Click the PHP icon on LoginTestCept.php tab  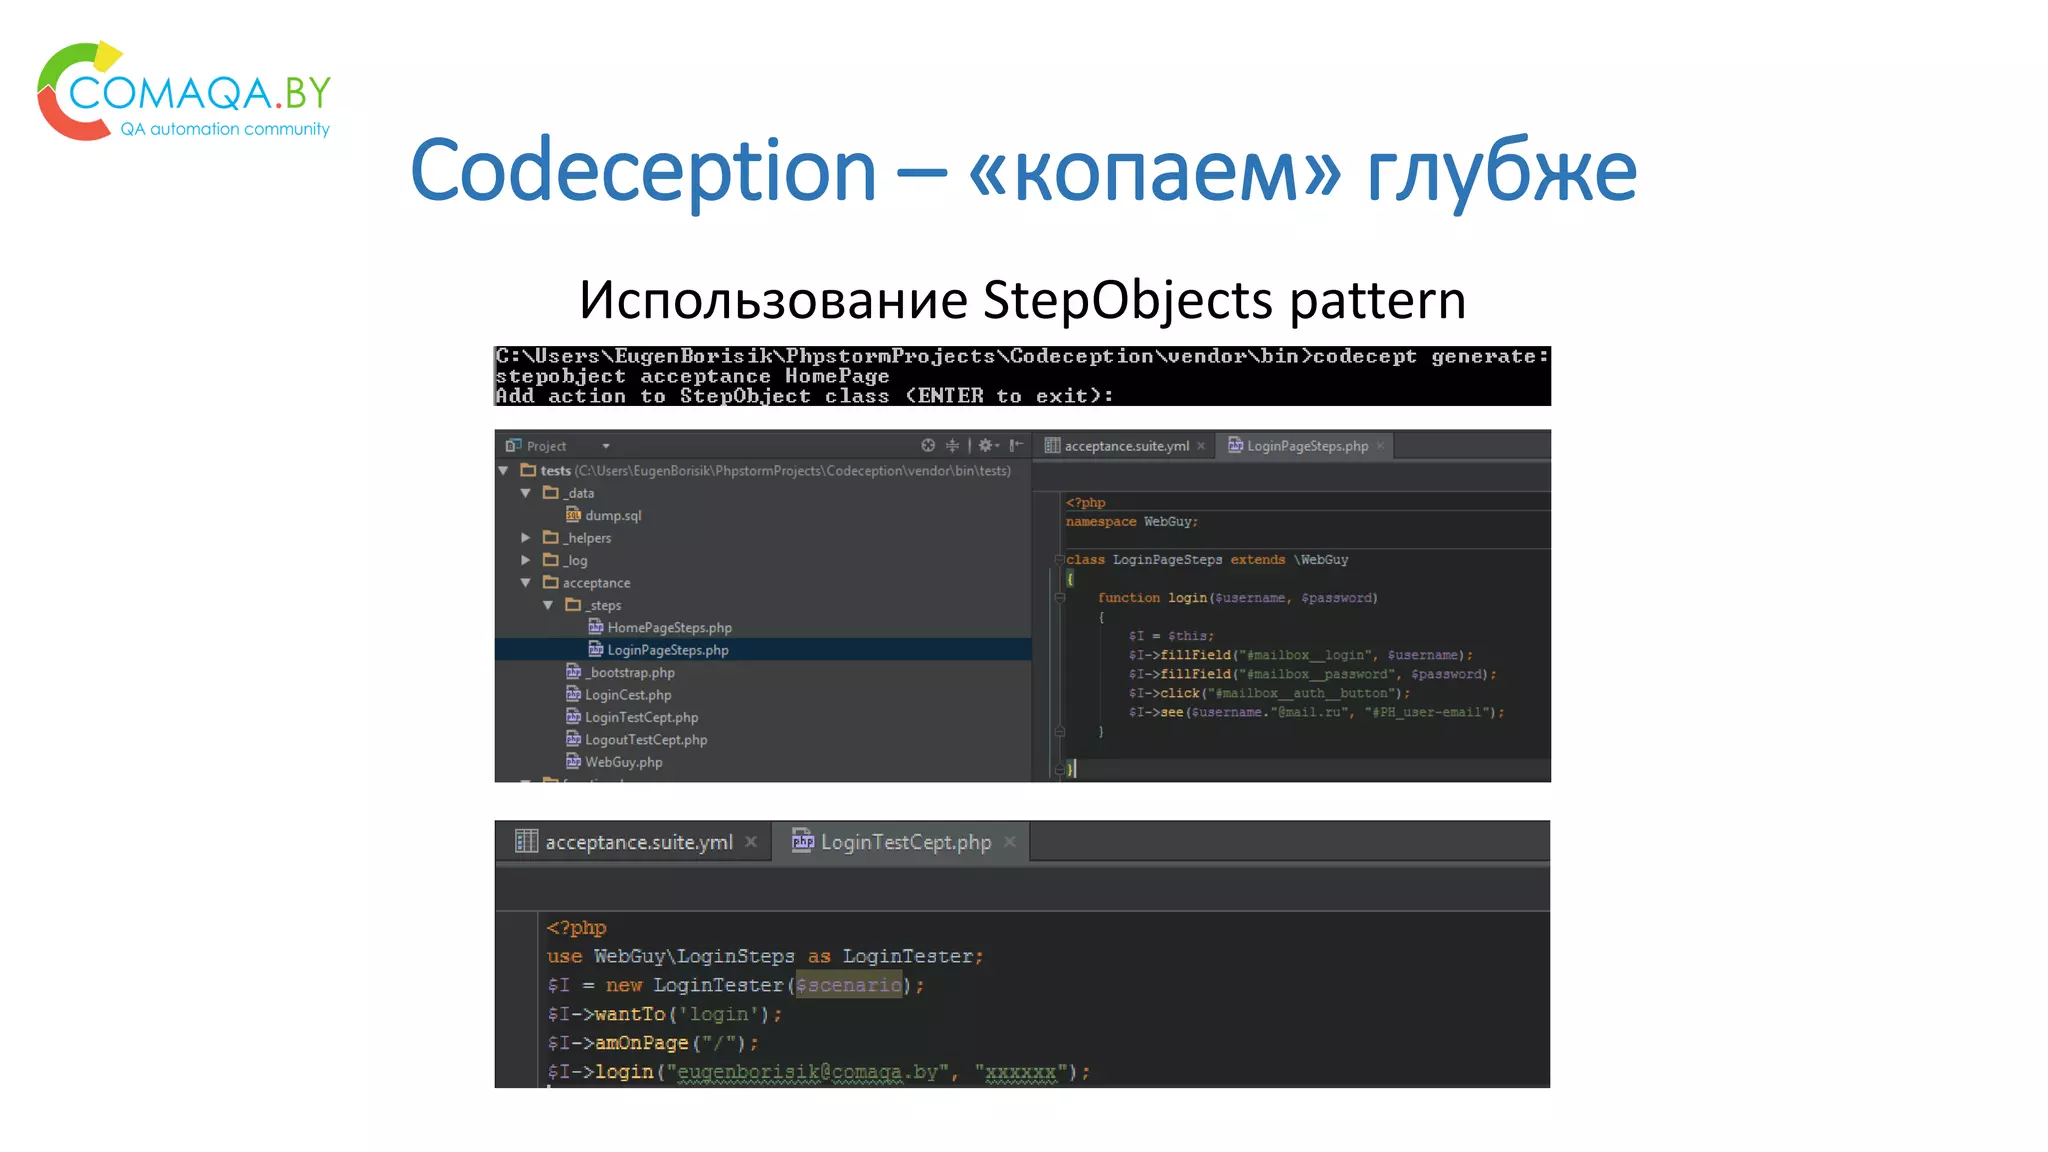click(x=803, y=841)
